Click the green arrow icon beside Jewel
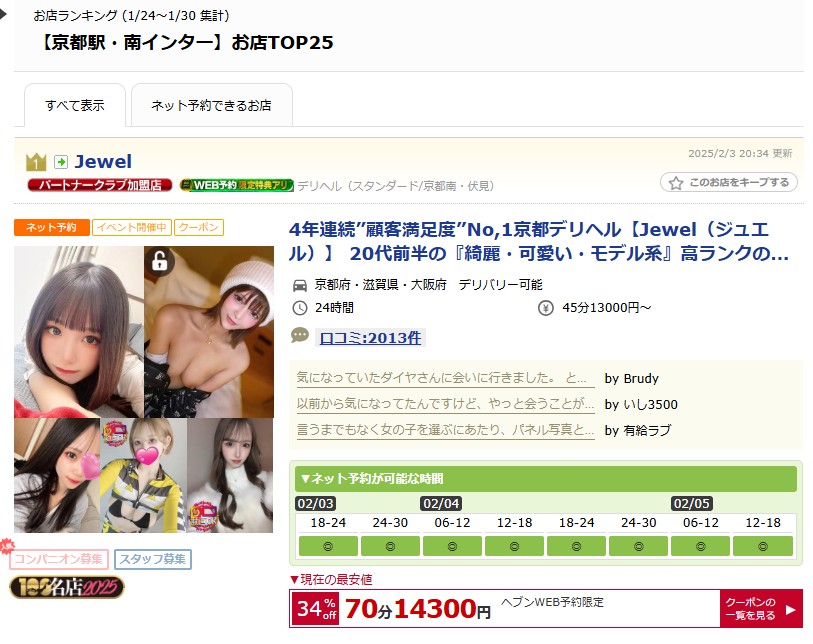This screenshot has width=813, height=644. click(x=61, y=162)
